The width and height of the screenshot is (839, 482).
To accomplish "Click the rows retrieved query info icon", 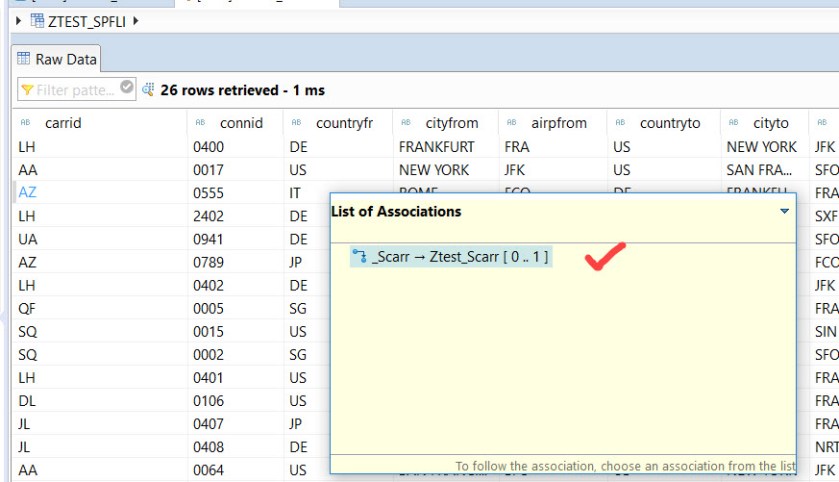I will click(x=148, y=89).
